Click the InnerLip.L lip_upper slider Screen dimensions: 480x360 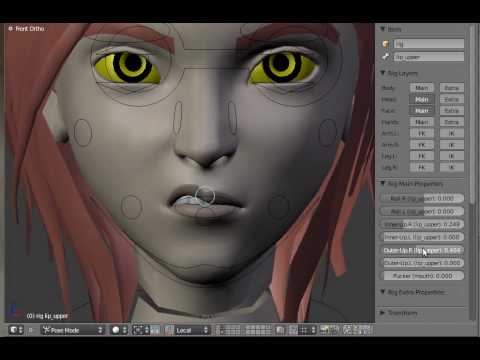(x=422, y=237)
